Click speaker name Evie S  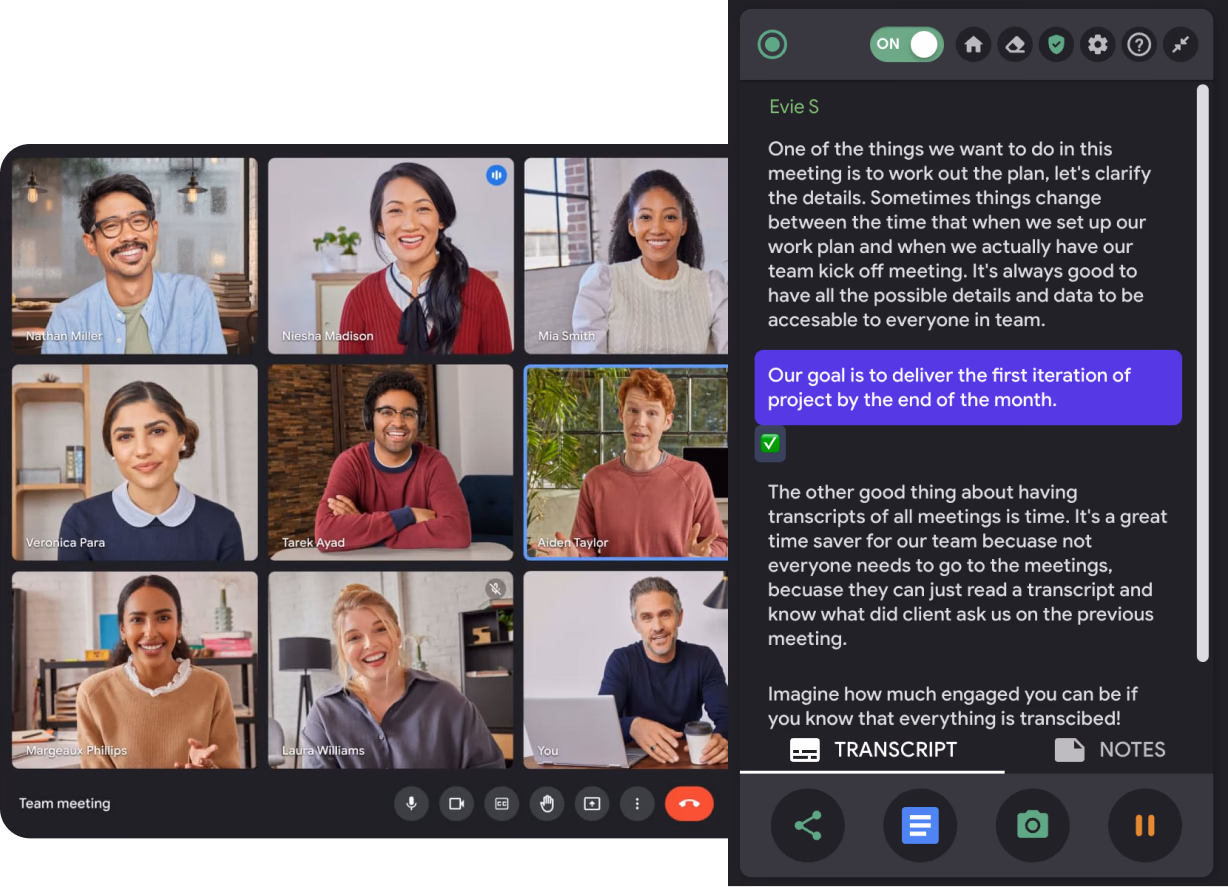(794, 107)
